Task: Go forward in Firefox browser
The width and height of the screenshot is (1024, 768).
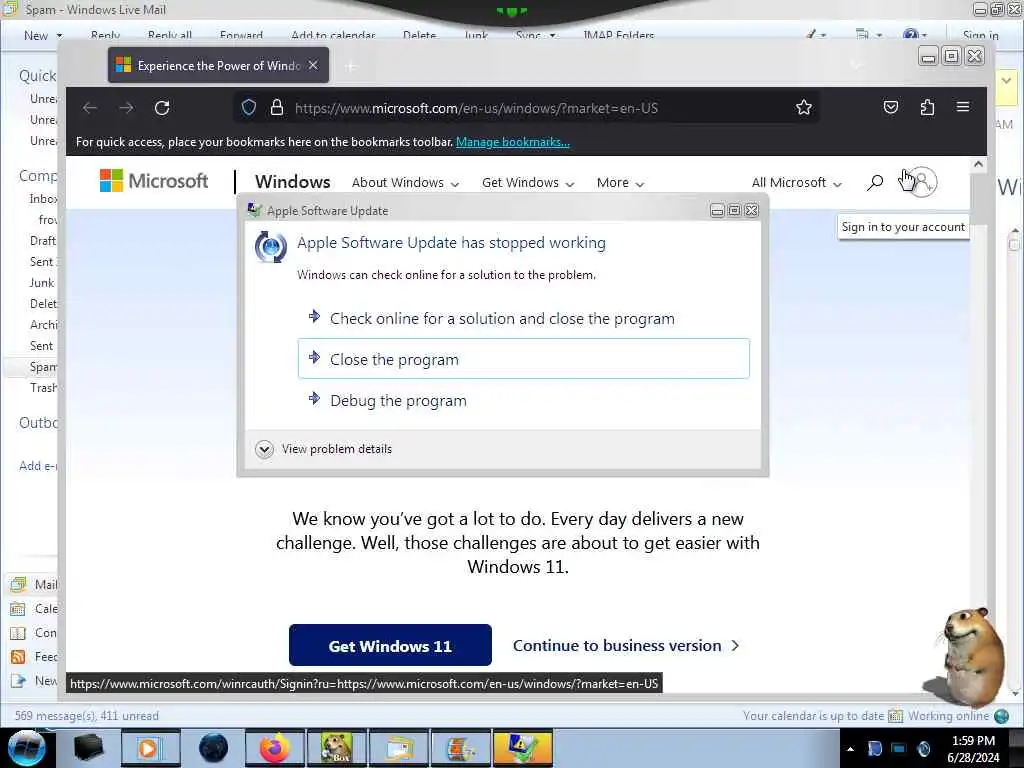Action: [x=126, y=108]
